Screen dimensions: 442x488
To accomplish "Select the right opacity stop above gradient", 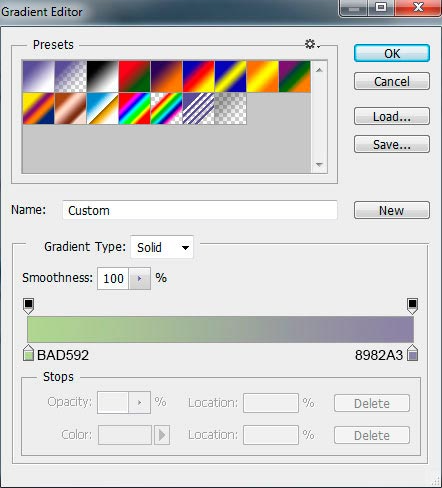I will 412,306.
